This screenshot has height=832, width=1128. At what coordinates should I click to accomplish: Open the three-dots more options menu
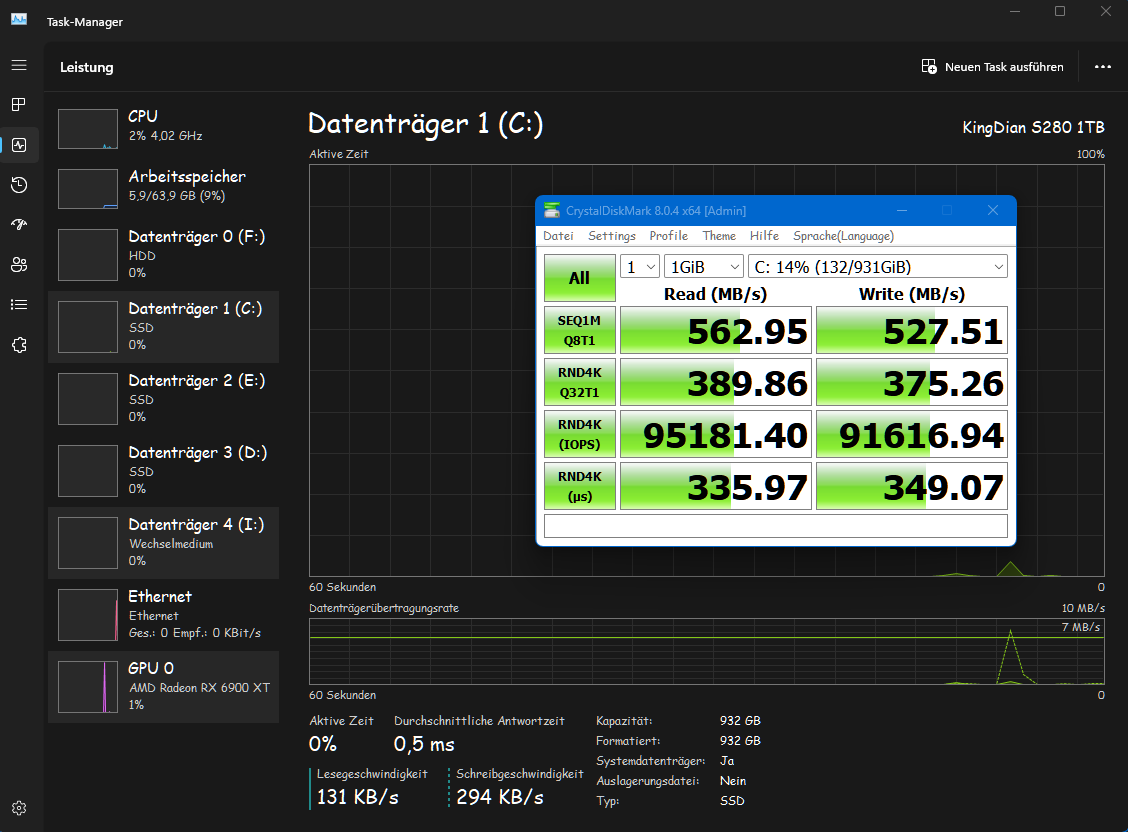[x=1103, y=67]
